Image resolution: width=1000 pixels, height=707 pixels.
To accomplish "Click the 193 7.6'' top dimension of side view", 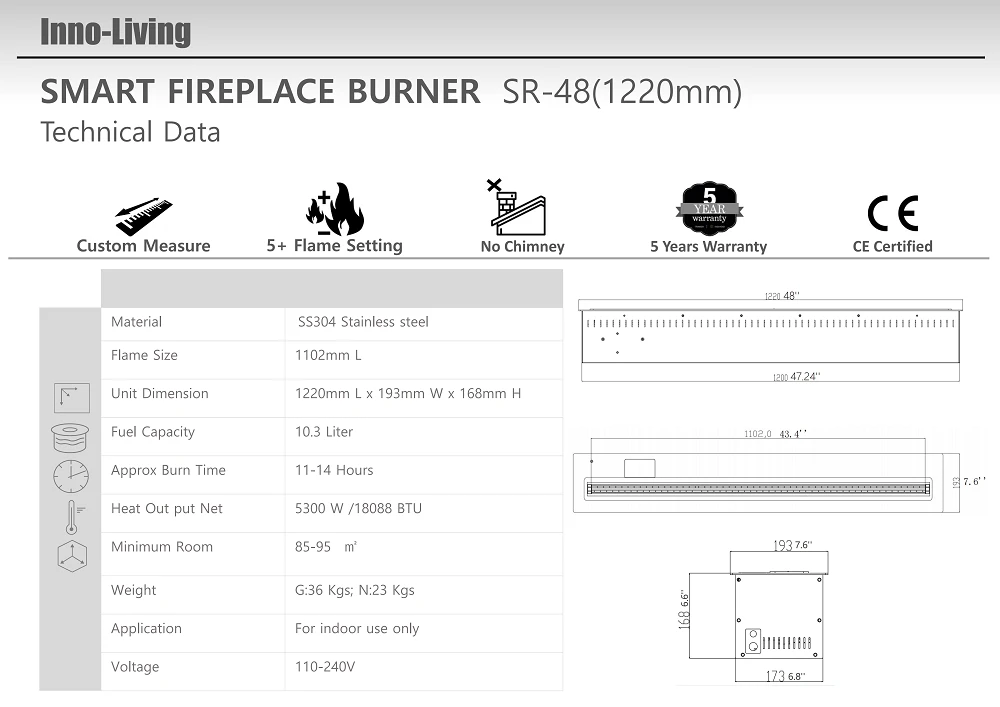I will [x=792, y=545].
